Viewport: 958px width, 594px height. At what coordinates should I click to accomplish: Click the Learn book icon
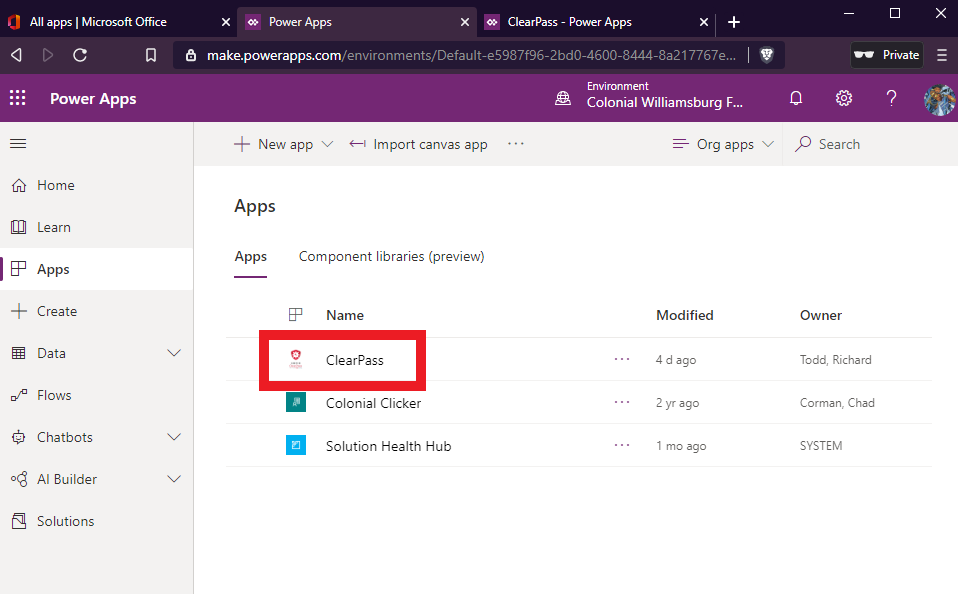[x=19, y=227]
